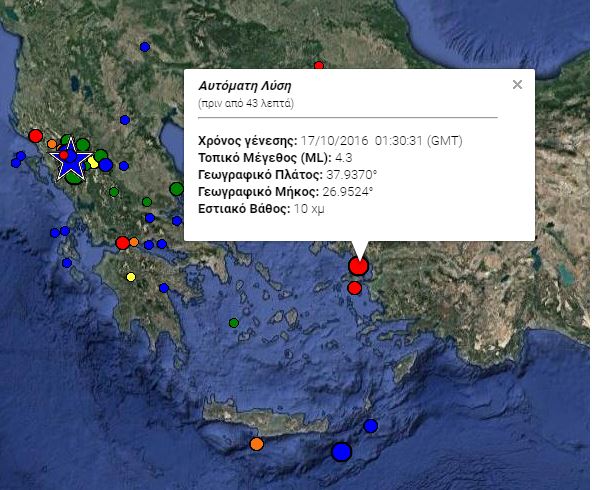Click the blue marker off Crete's eastern tip
This screenshot has height=490, width=592.
tap(370, 426)
